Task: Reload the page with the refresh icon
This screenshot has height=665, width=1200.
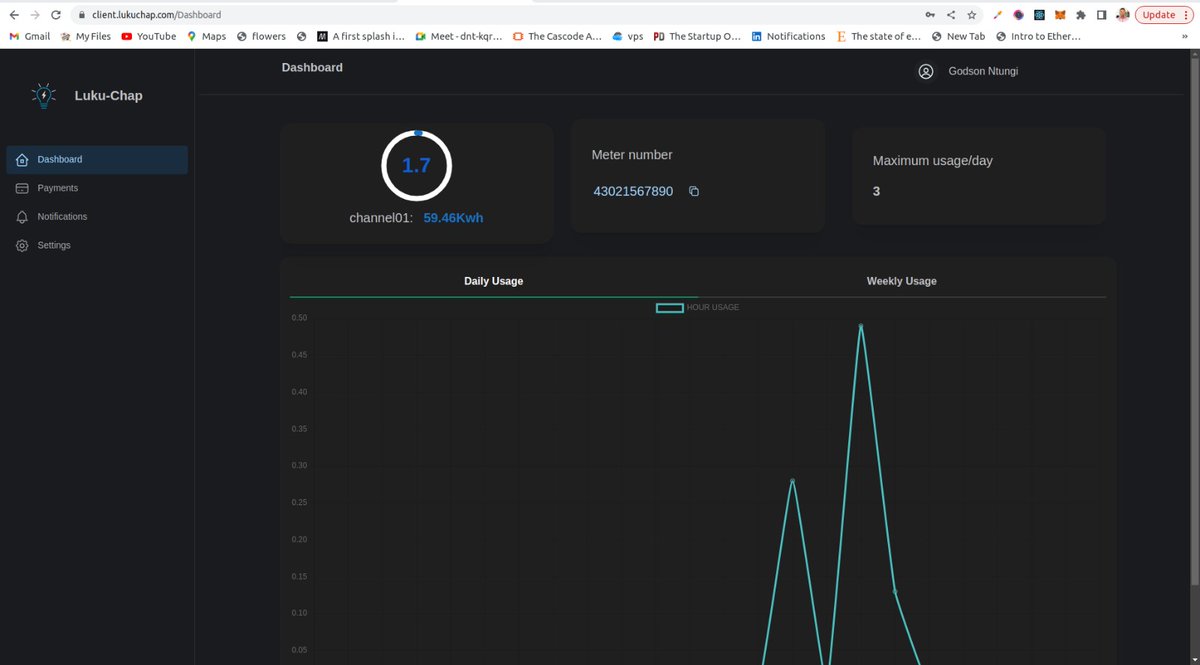Action: pyautogui.click(x=57, y=15)
